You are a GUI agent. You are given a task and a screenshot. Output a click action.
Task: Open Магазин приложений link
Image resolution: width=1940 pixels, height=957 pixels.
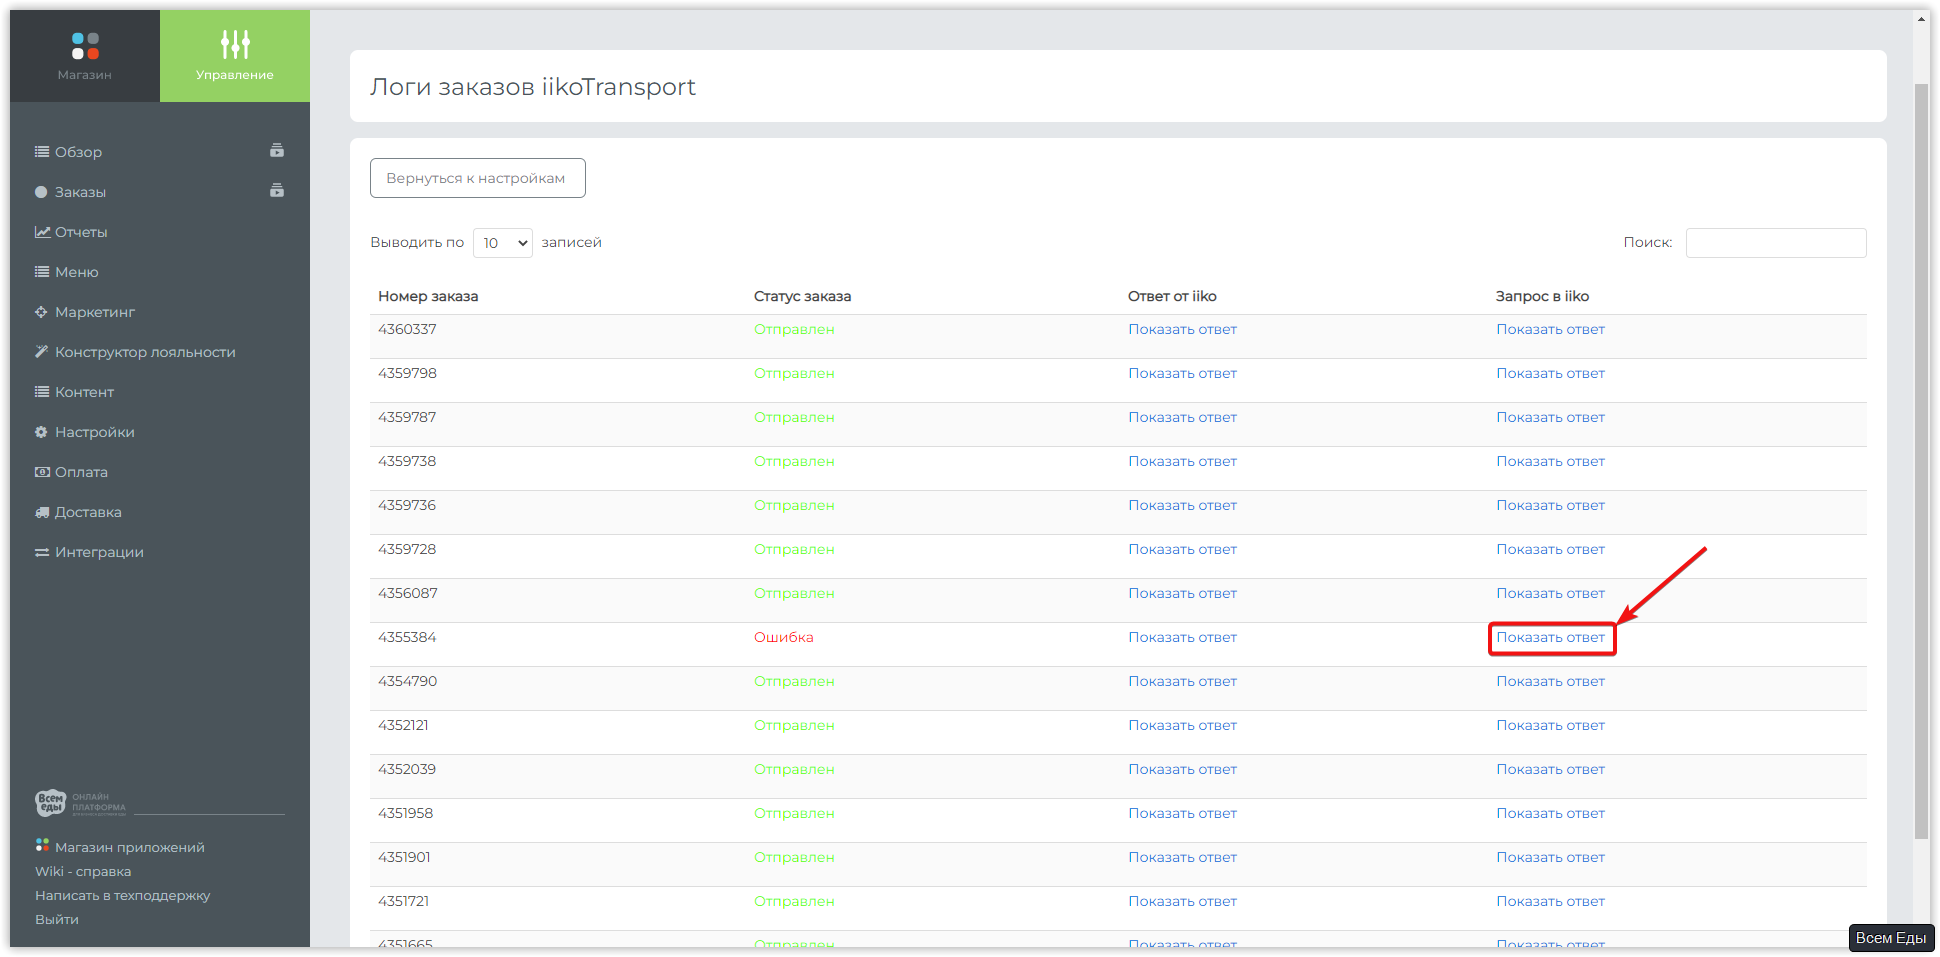129,847
